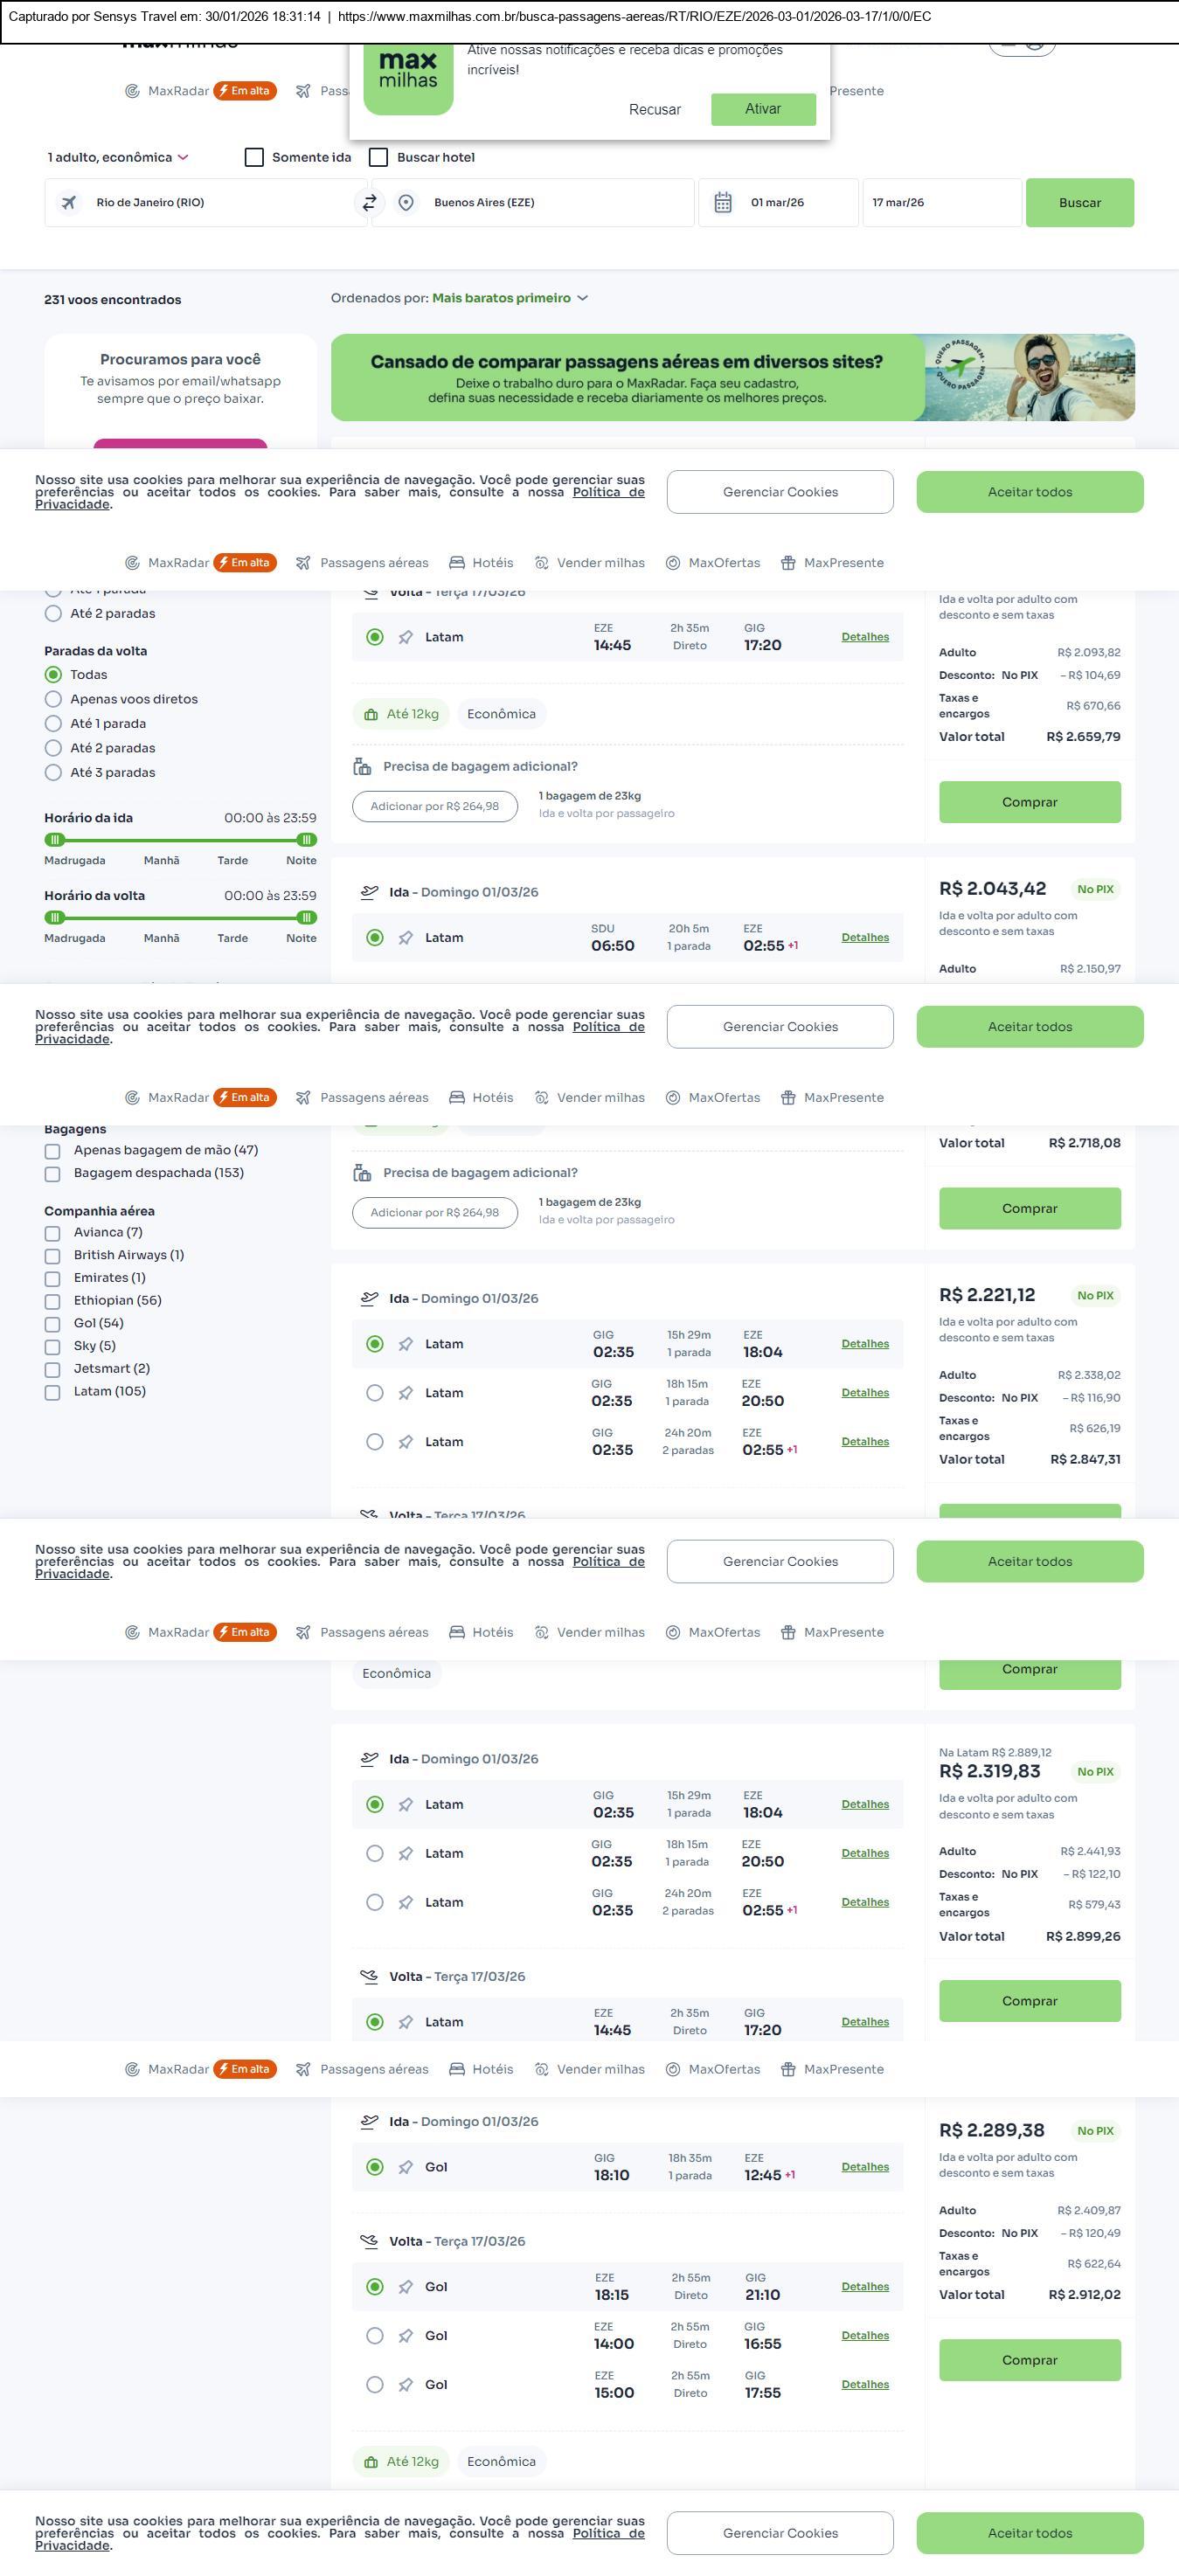This screenshot has width=1179, height=2576.
Task: Pin the Gol 14:00 return flight
Action: [x=405, y=2336]
